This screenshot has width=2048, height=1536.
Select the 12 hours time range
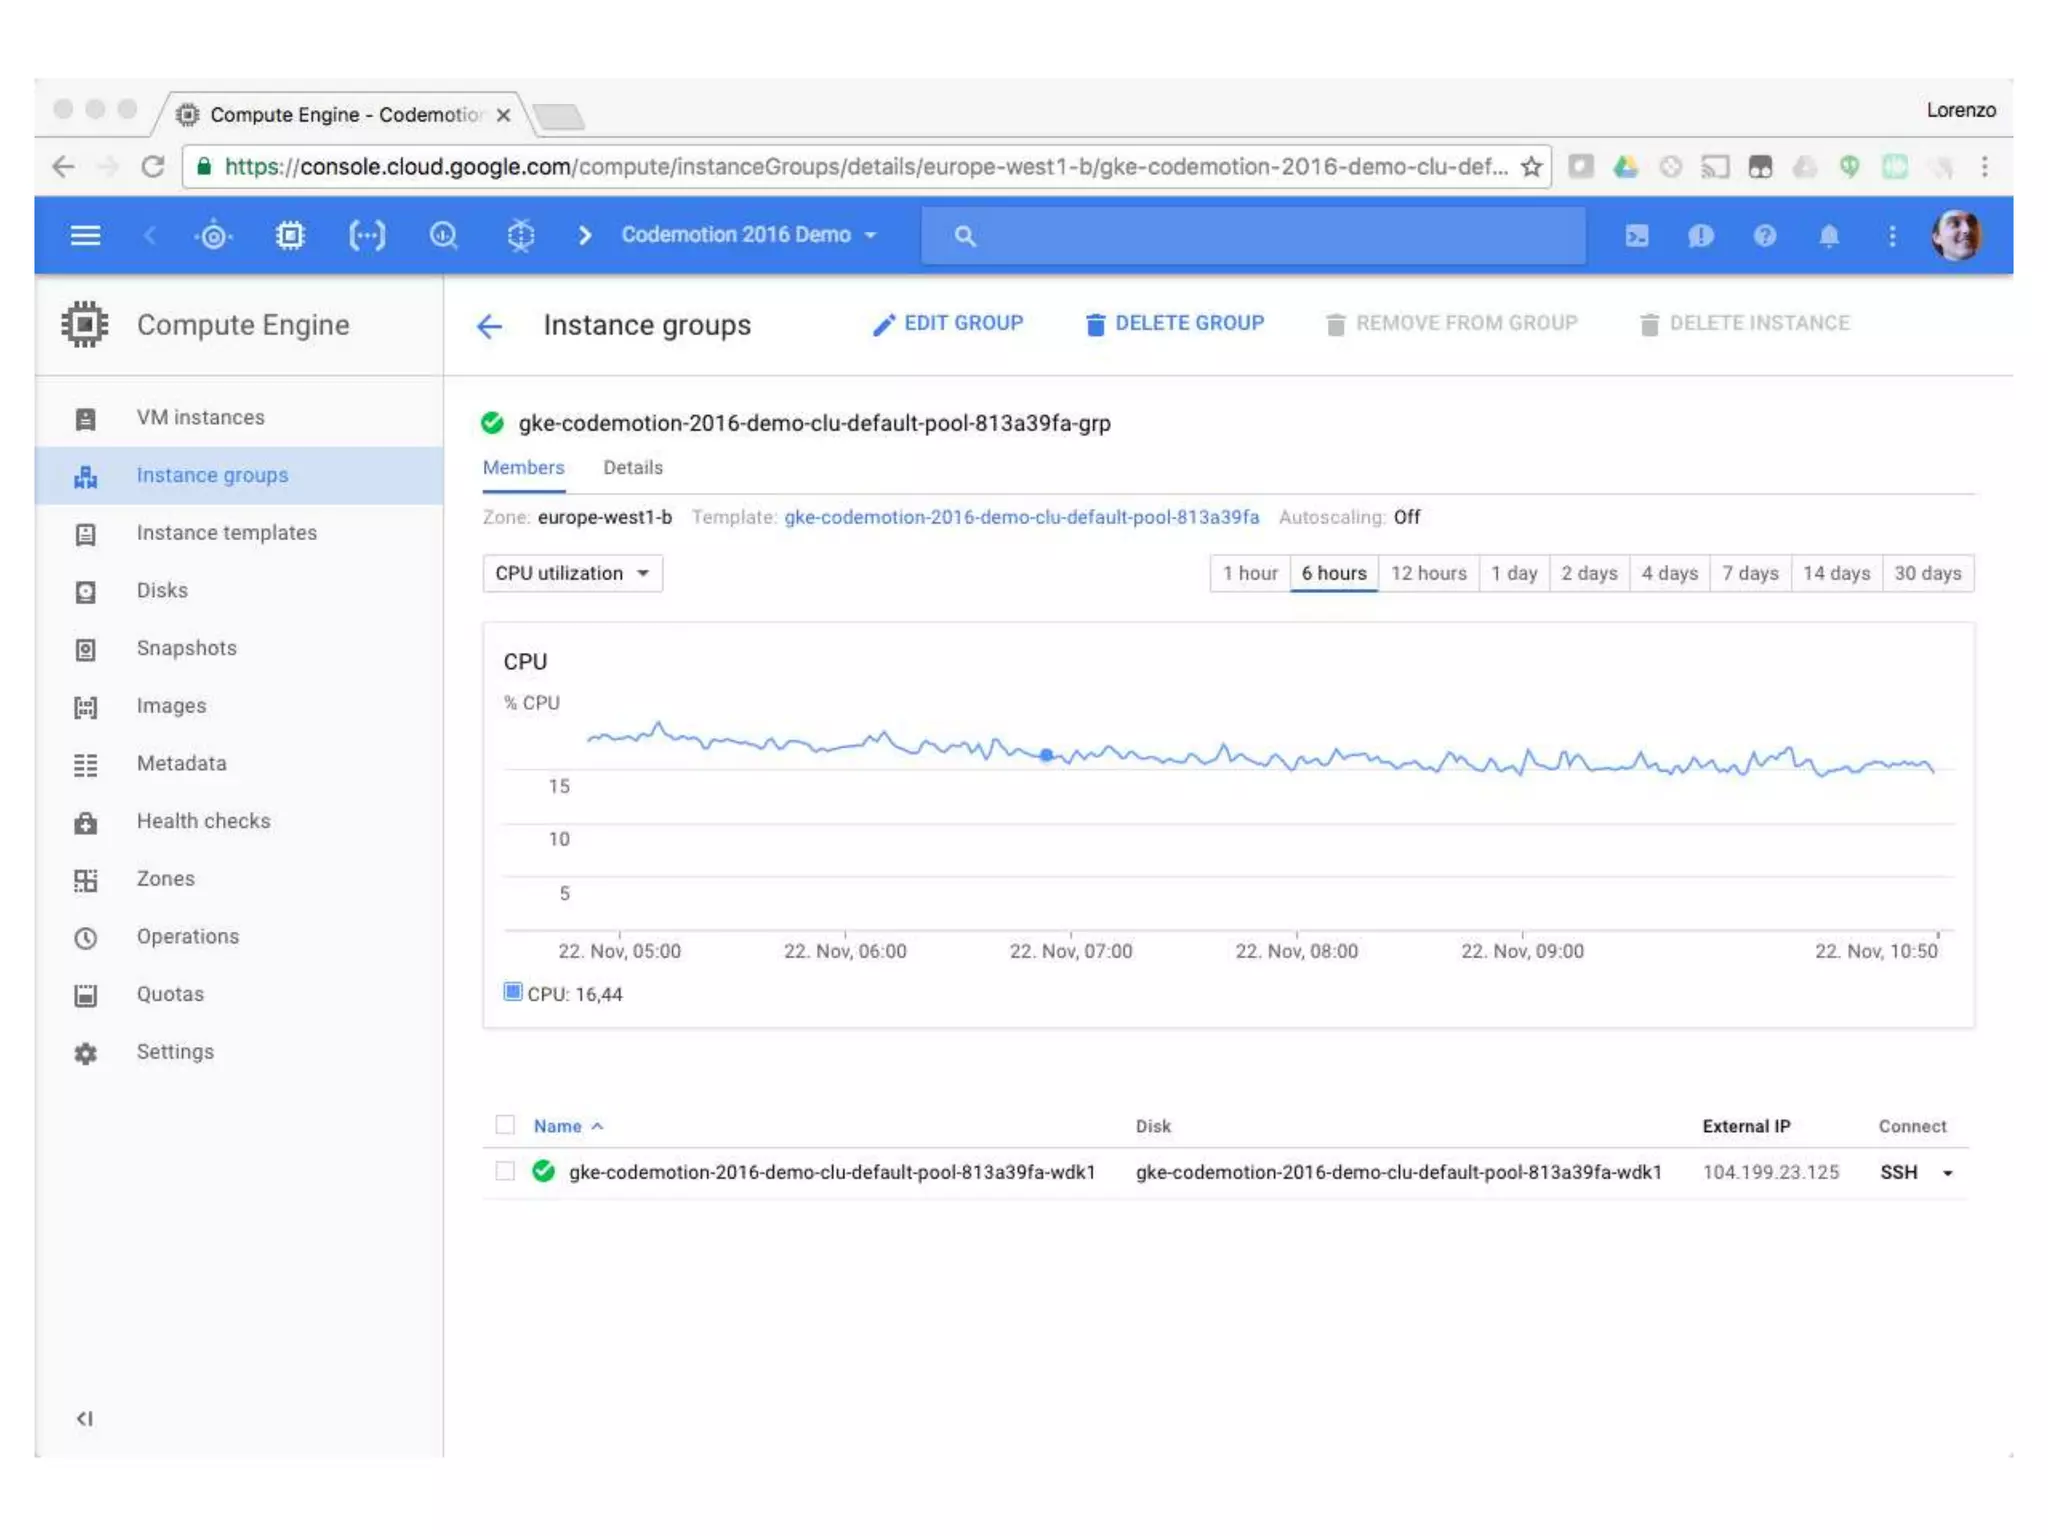coord(1428,573)
